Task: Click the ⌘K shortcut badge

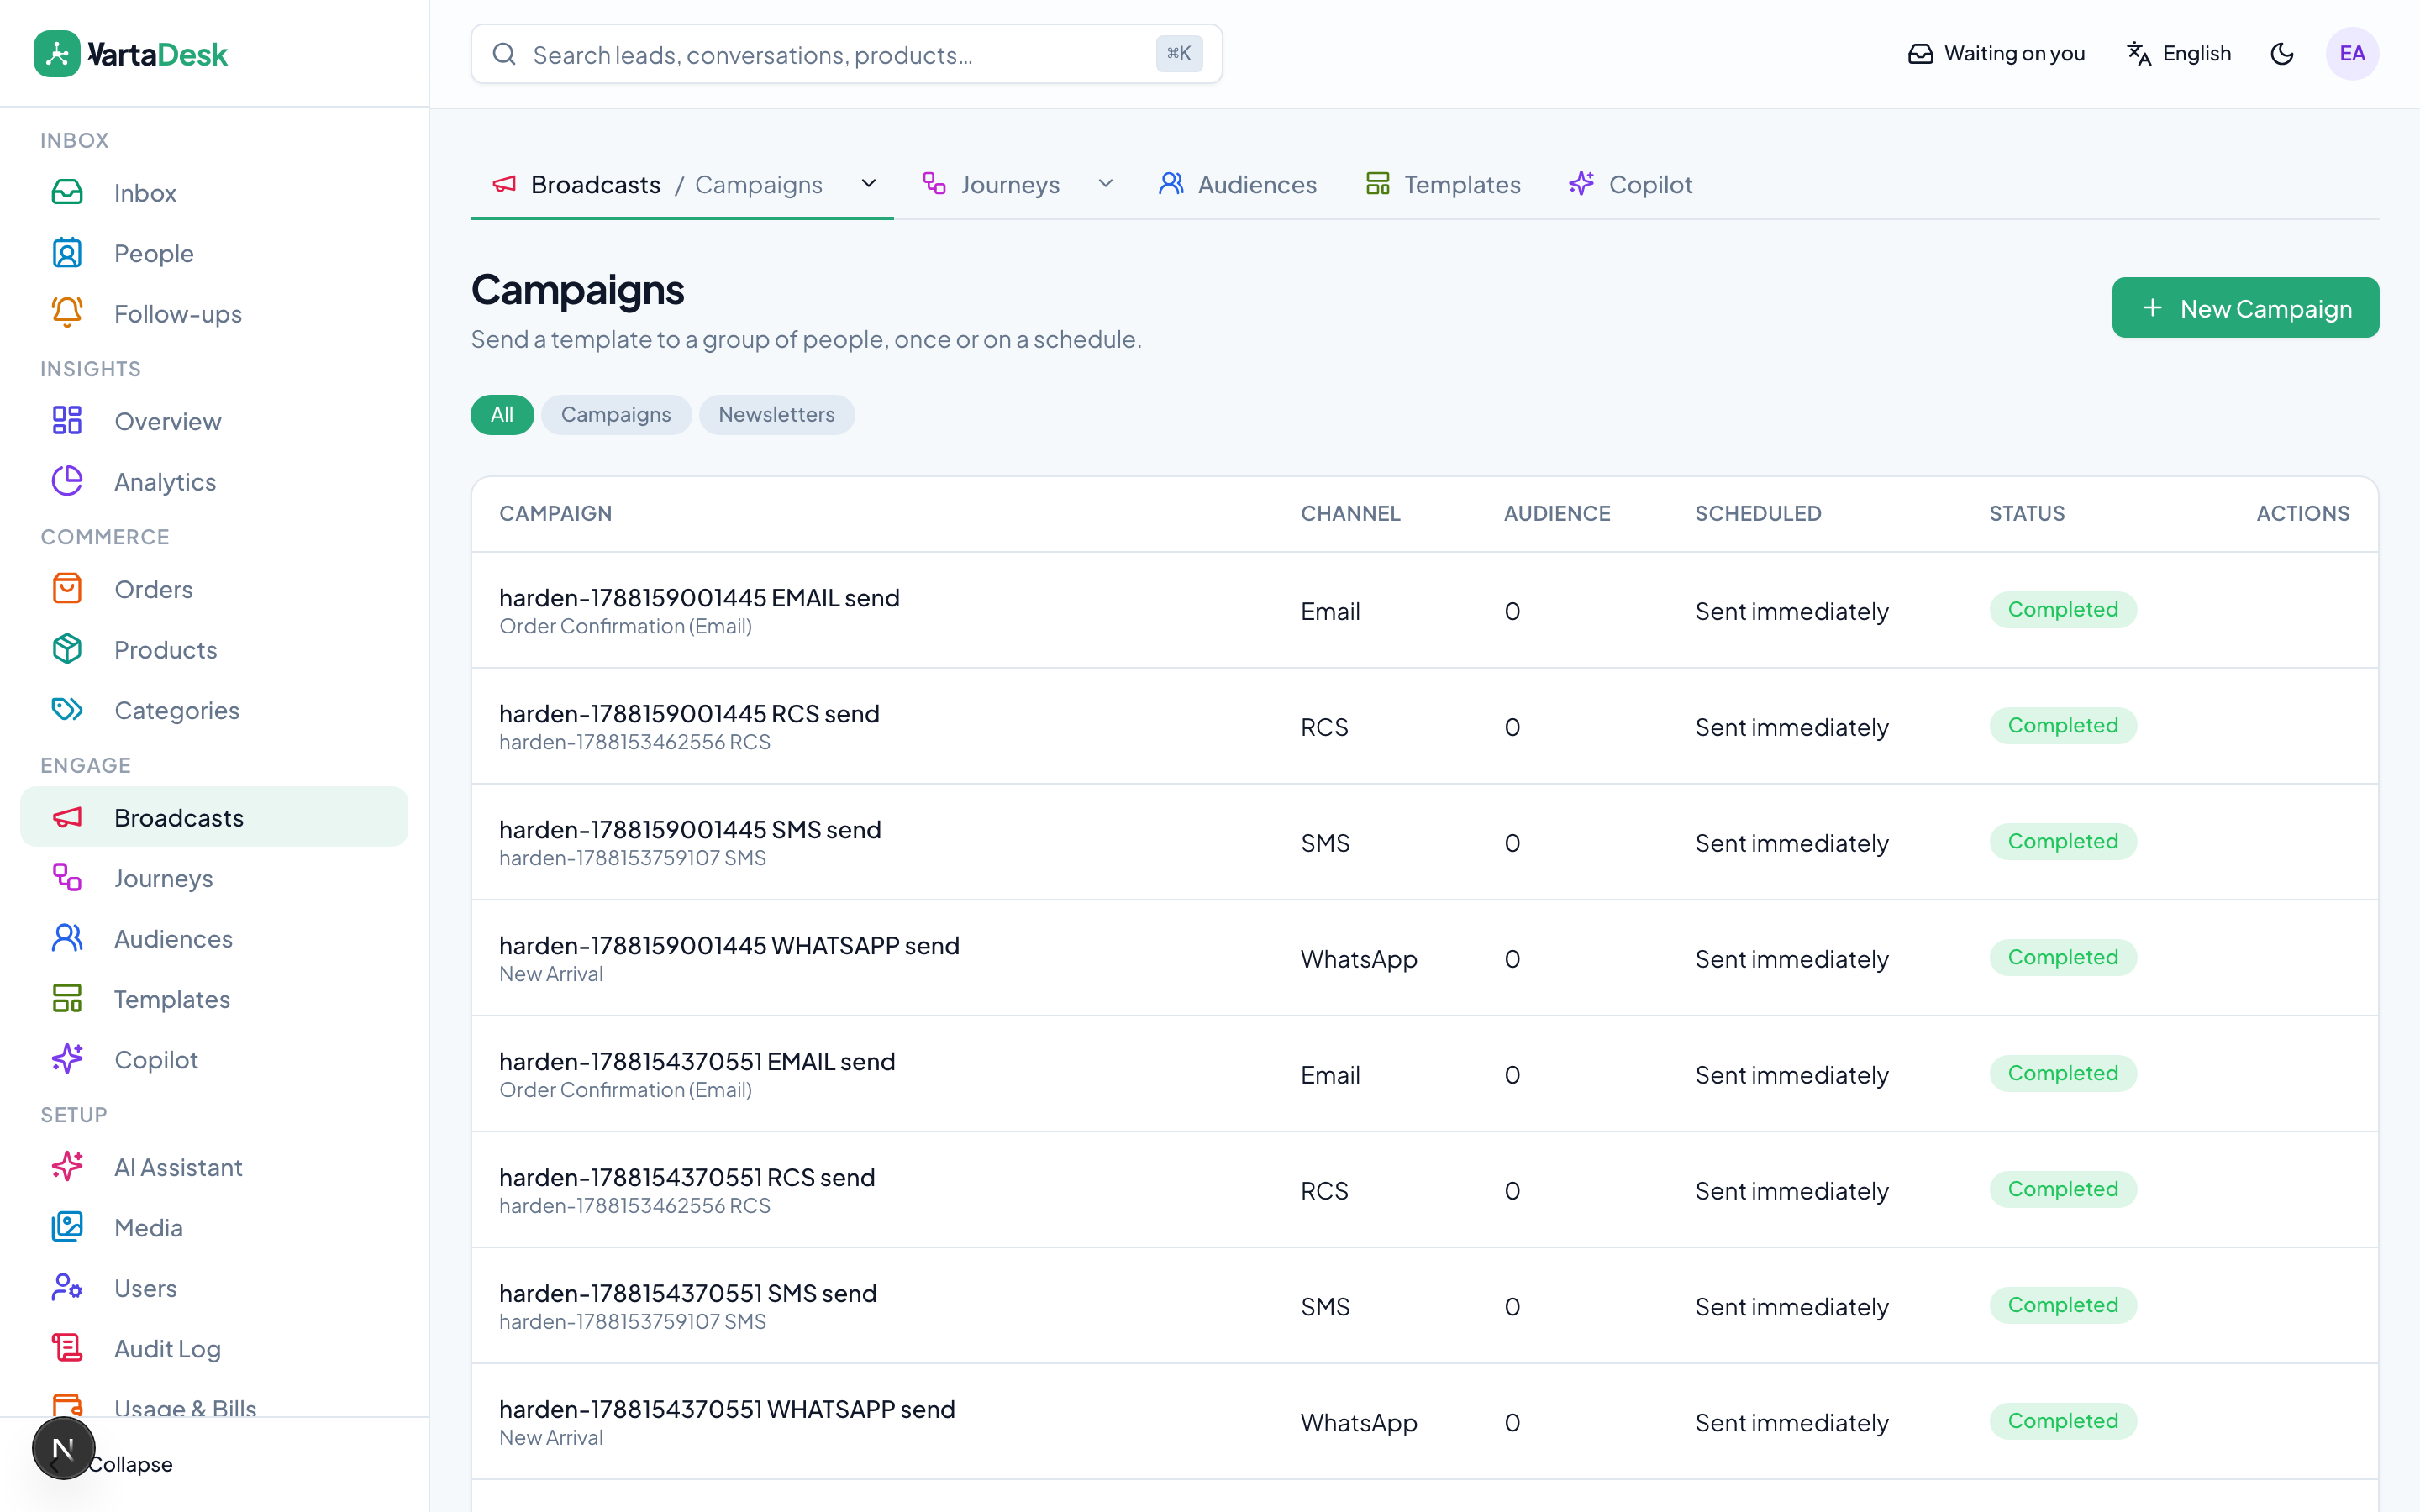Action: [x=1179, y=54]
